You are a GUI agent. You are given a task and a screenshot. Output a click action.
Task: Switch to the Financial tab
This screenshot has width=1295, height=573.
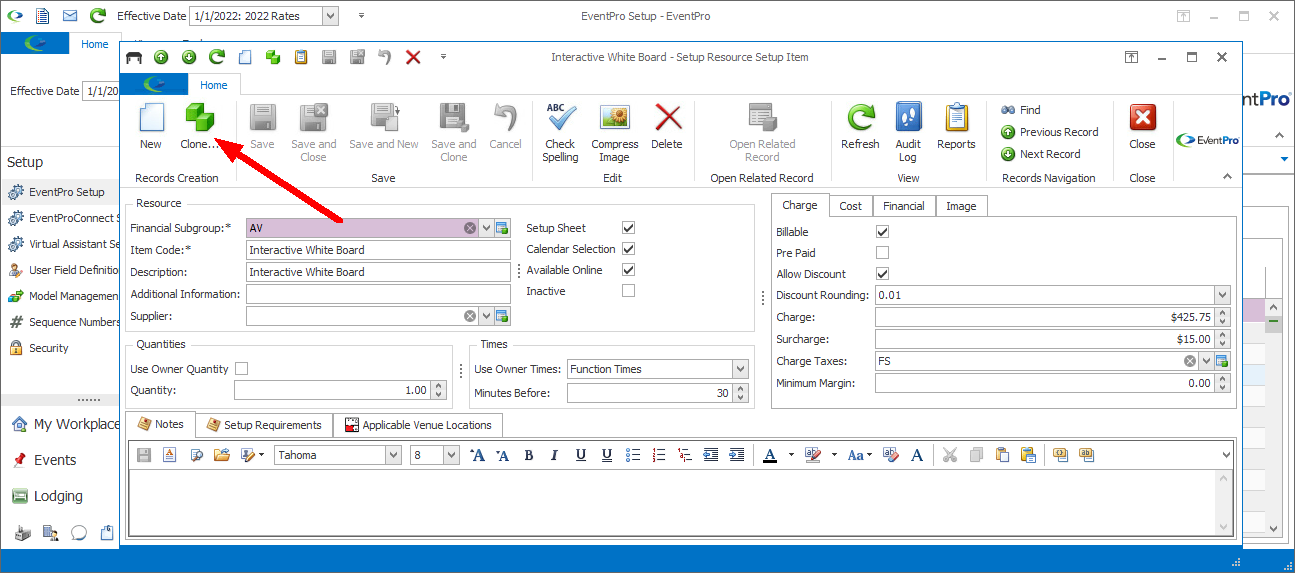click(904, 206)
